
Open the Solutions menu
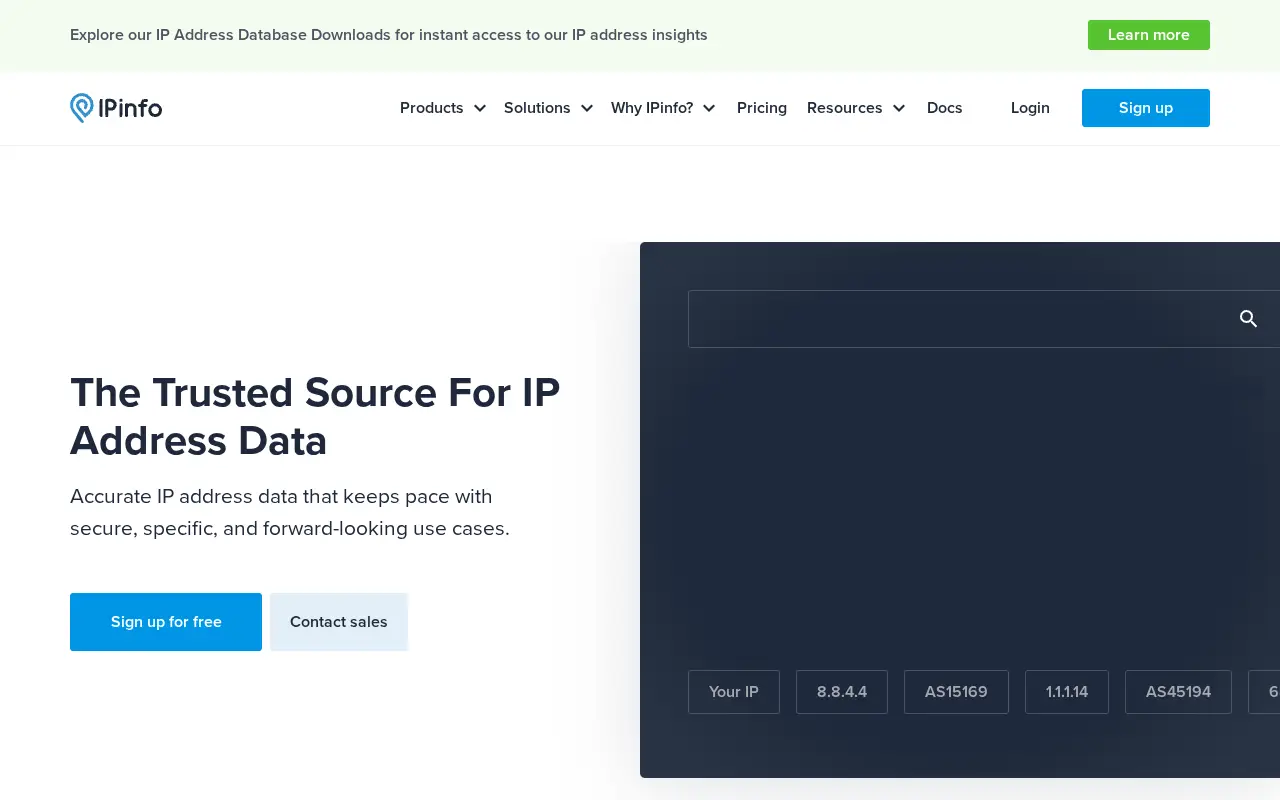pyautogui.click(x=537, y=108)
